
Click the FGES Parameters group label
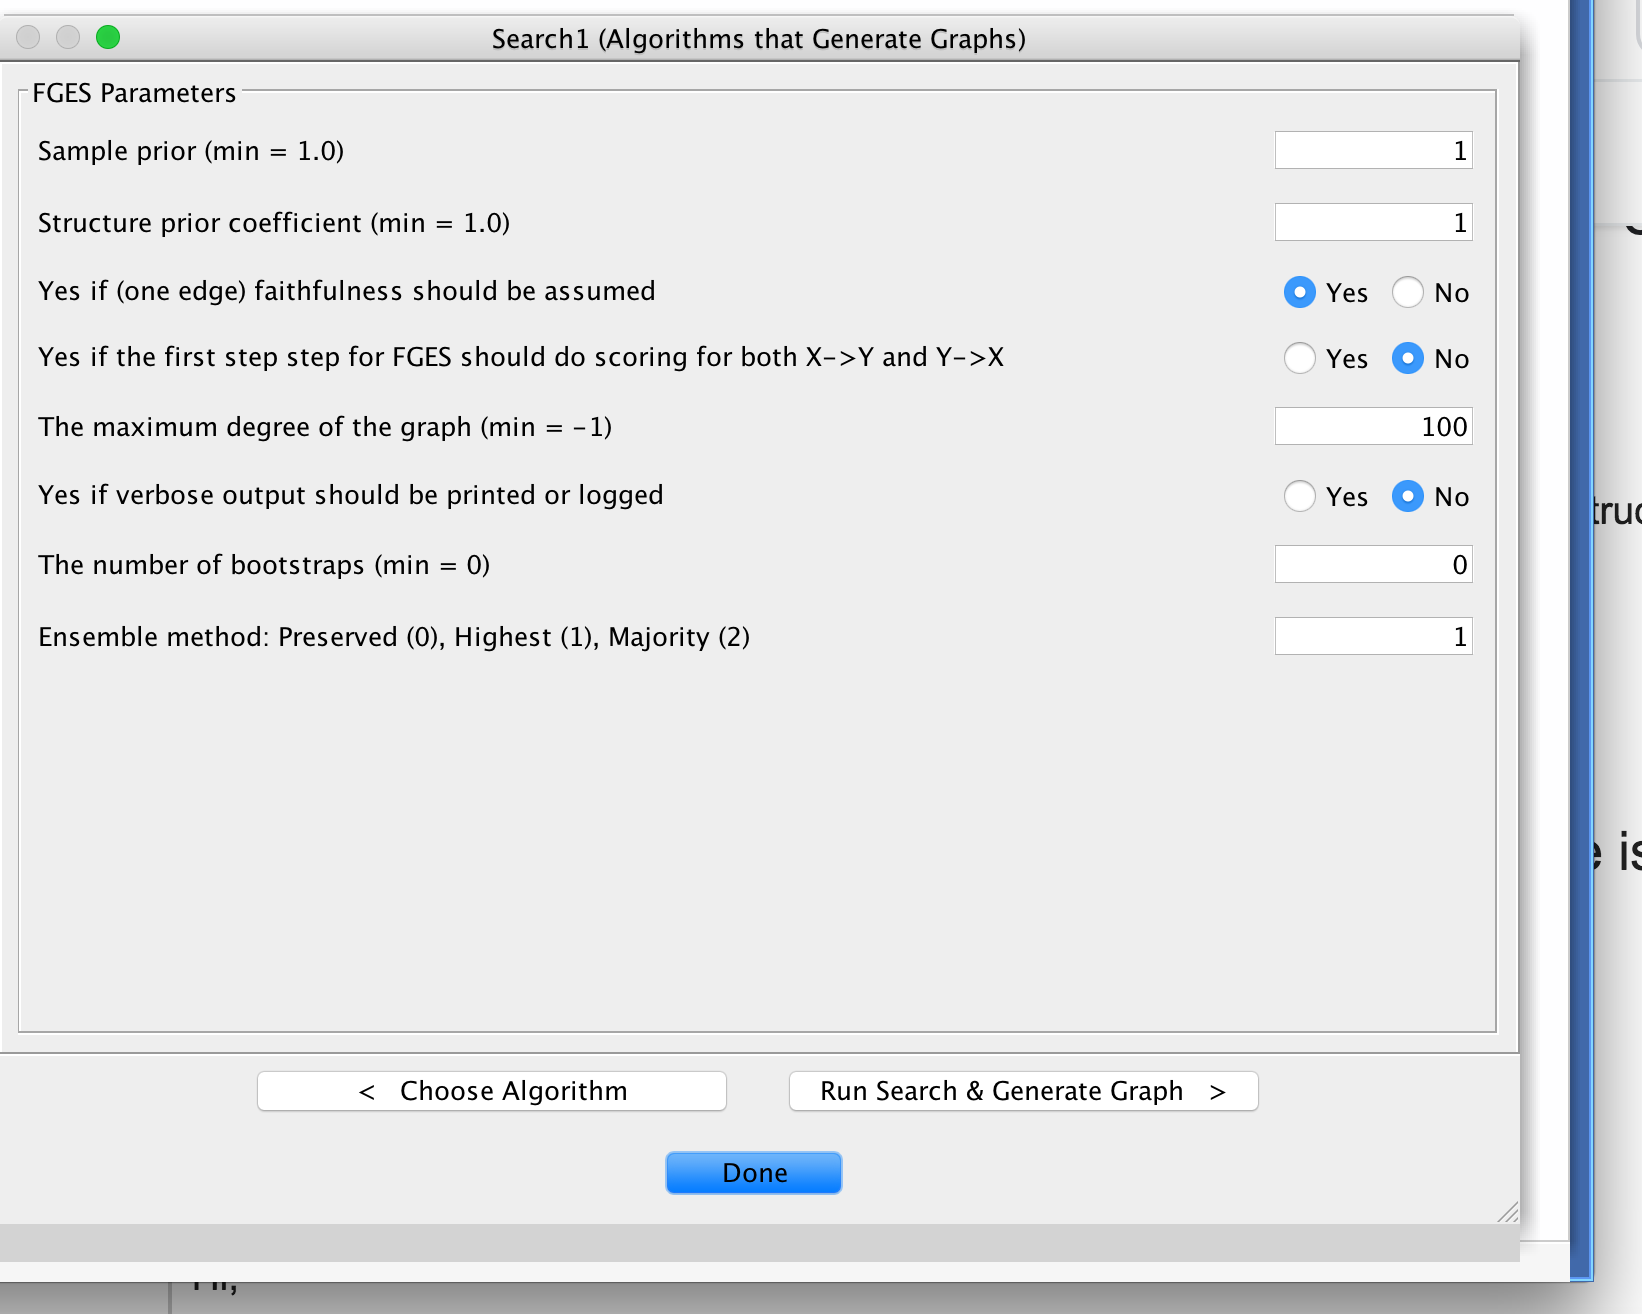(x=133, y=92)
